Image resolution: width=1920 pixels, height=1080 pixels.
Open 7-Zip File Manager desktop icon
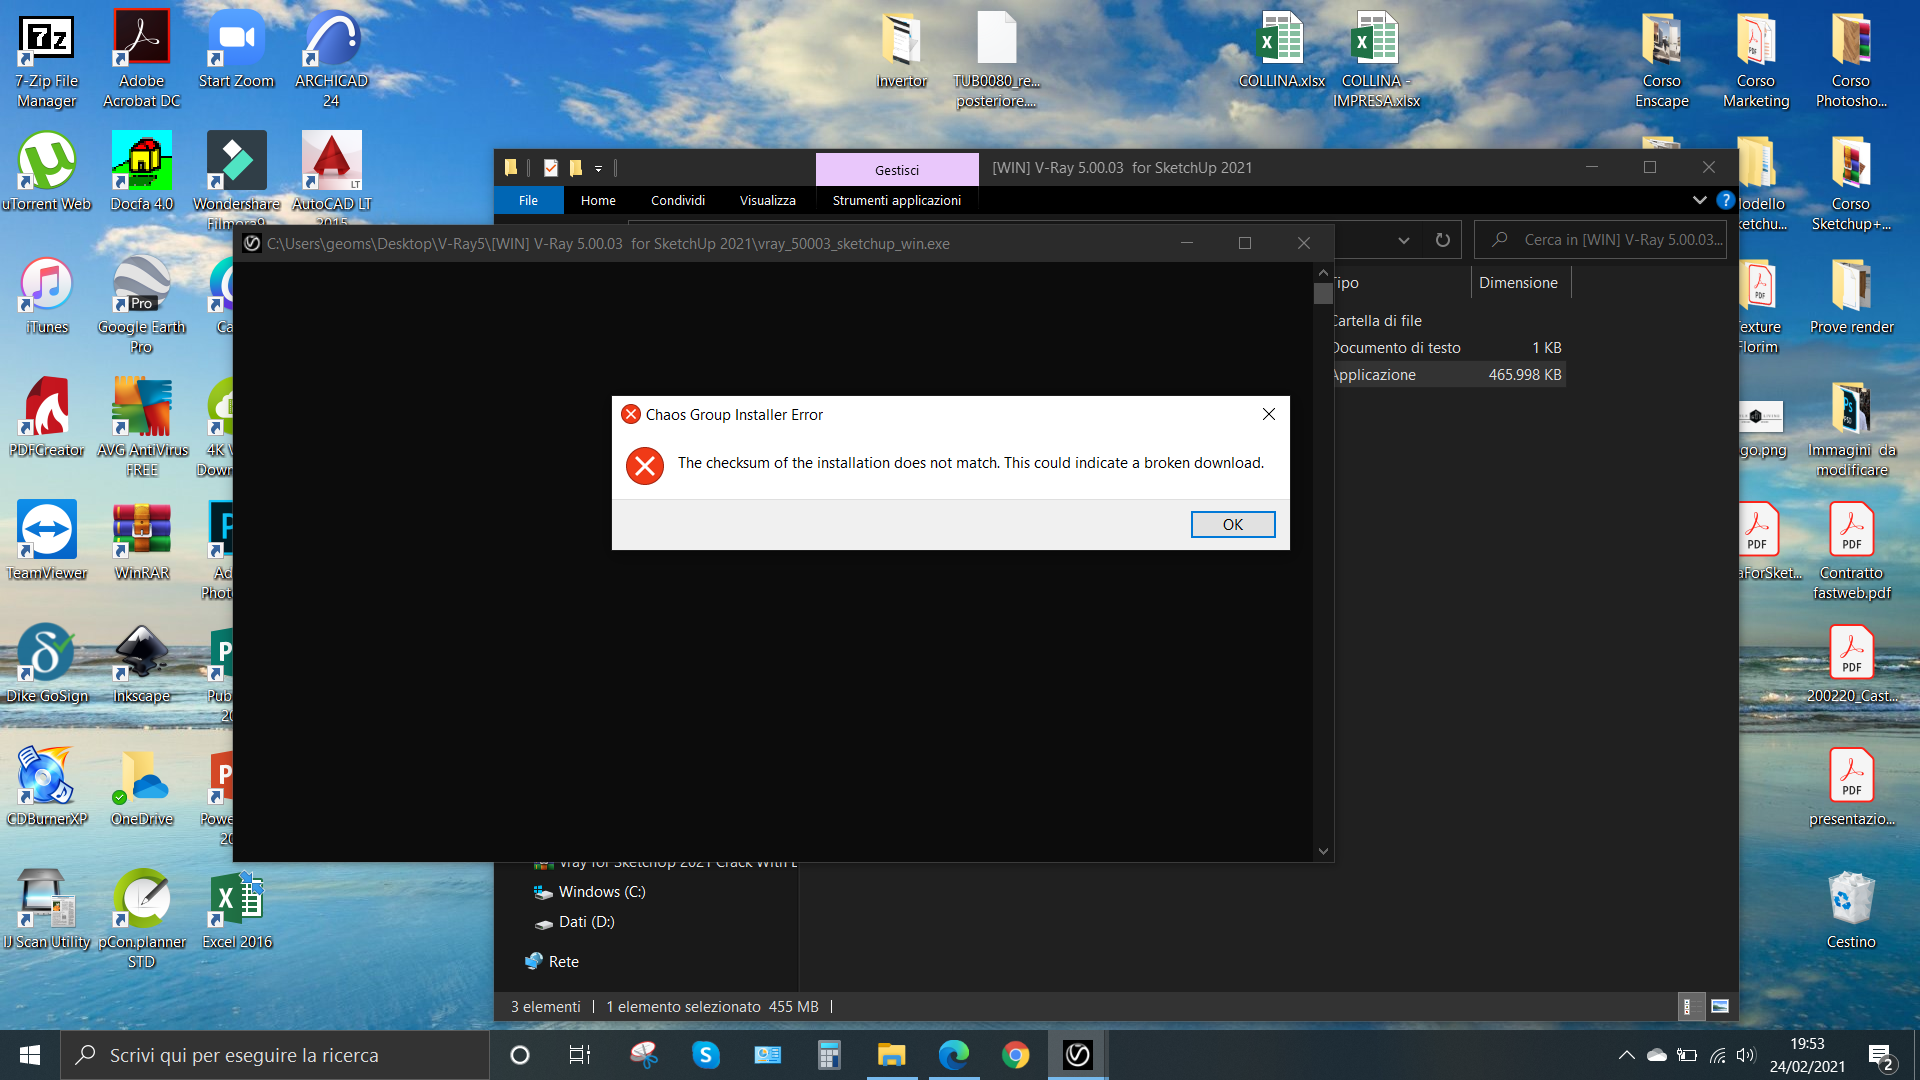click(47, 60)
